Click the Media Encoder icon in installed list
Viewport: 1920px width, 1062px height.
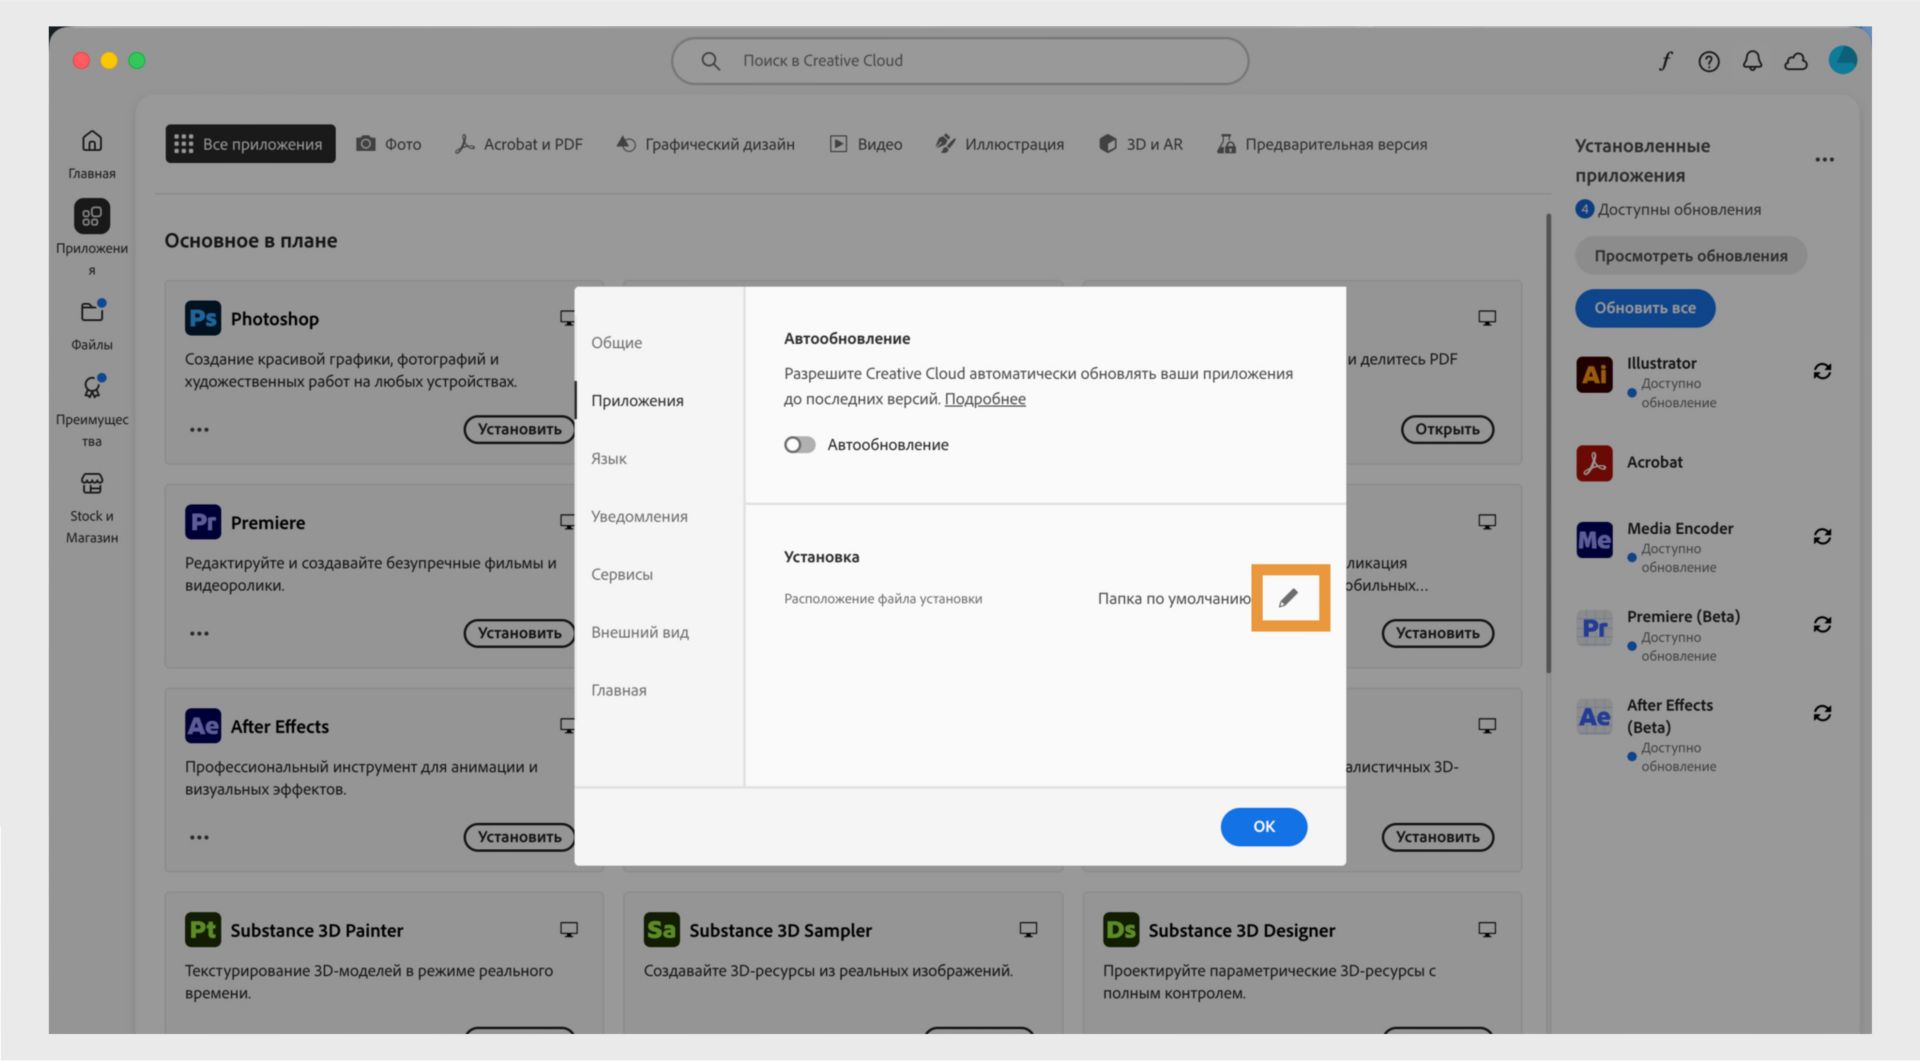pyautogui.click(x=1594, y=540)
